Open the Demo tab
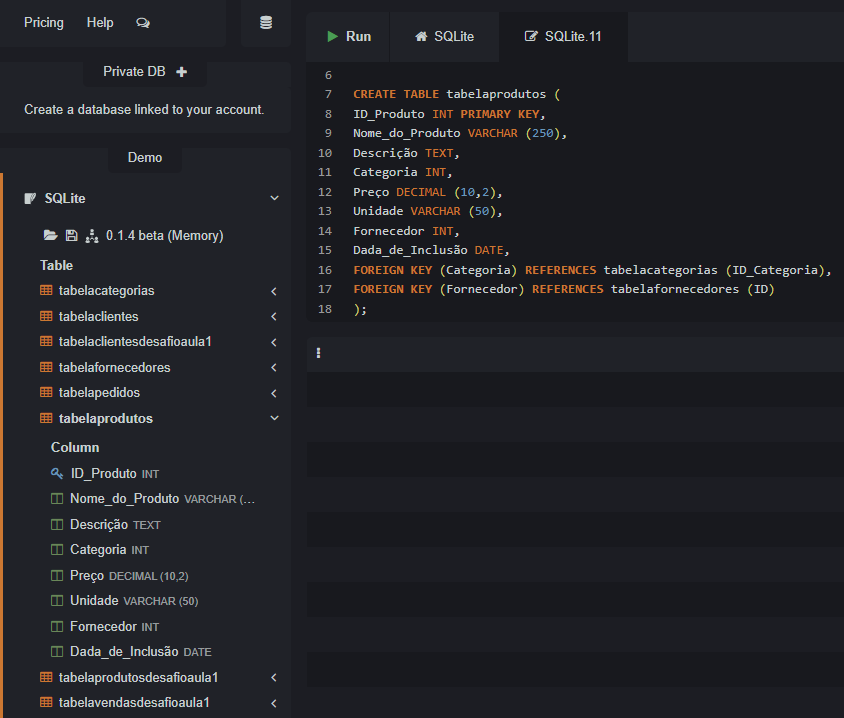844x718 pixels. (x=145, y=158)
